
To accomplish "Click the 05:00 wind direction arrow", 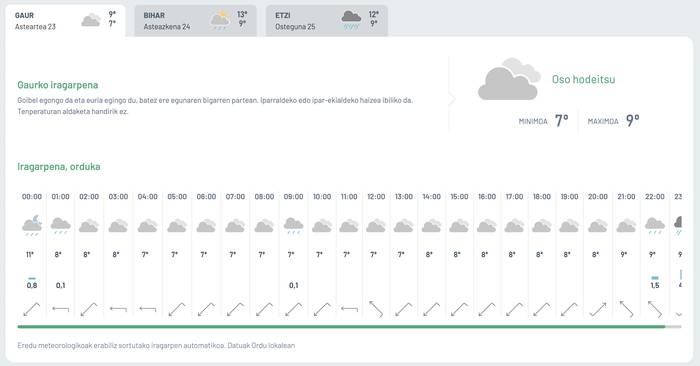I will pyautogui.click(x=177, y=309).
